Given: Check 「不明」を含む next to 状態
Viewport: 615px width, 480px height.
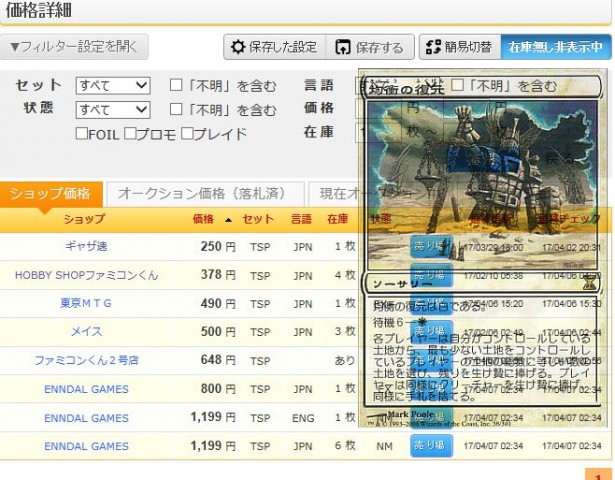Looking at the screenshot, I should coord(176,109).
